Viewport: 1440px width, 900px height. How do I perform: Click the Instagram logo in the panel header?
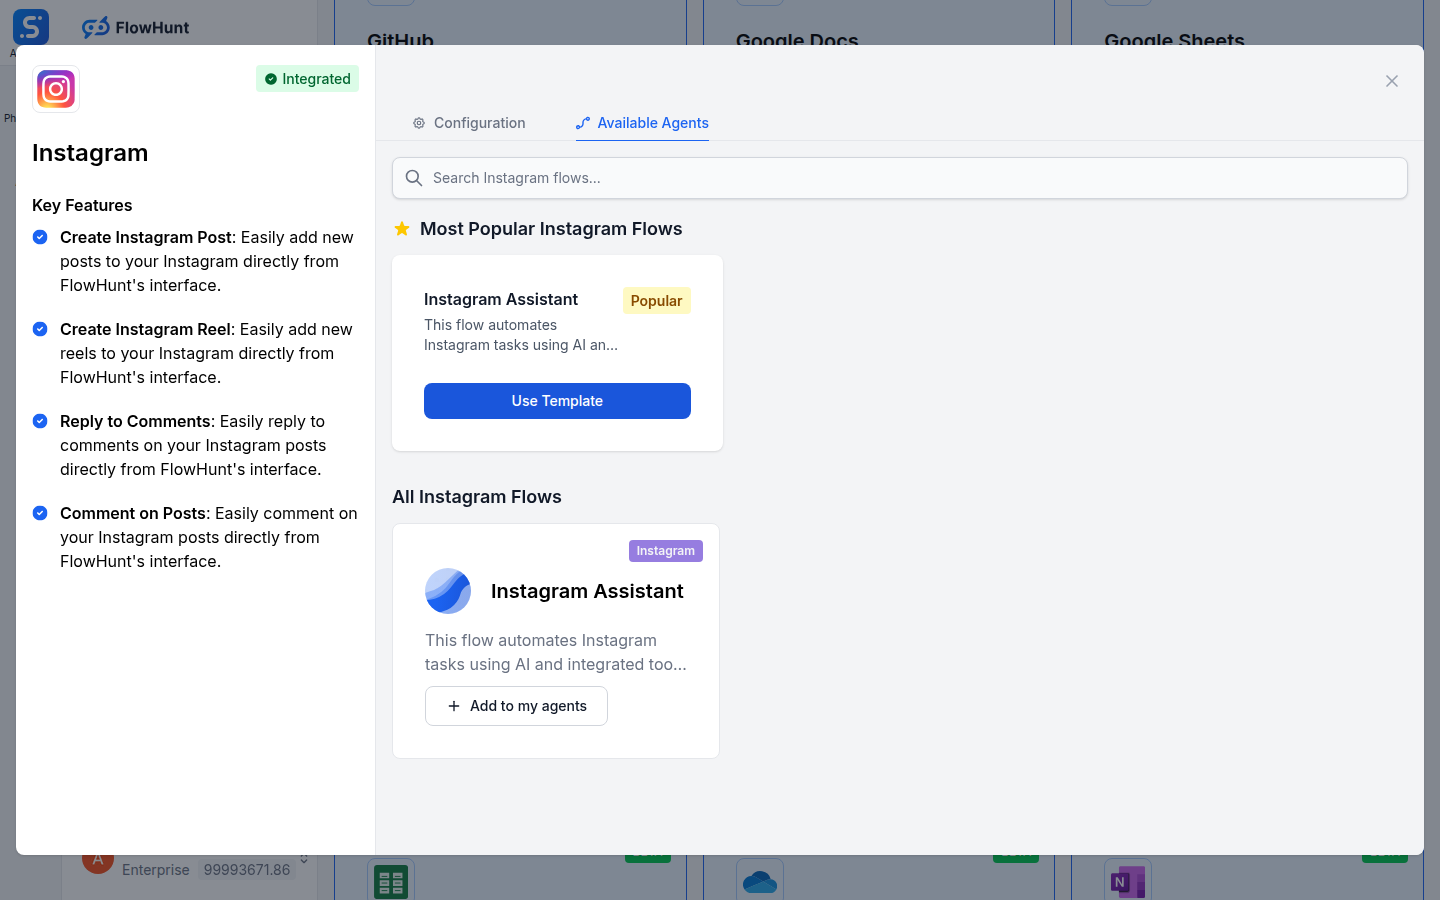tap(56, 89)
